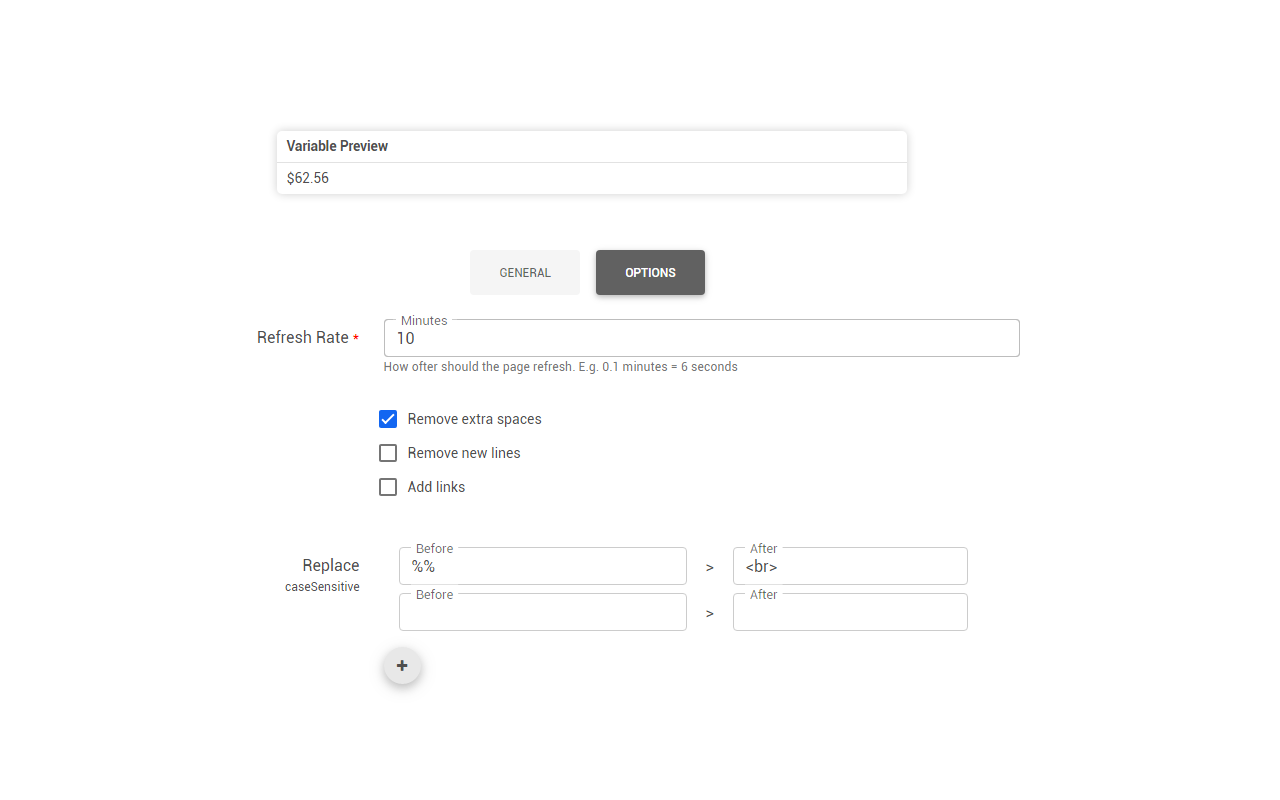Click the refresh rate help text
This screenshot has height=800, width=1280.
point(561,367)
